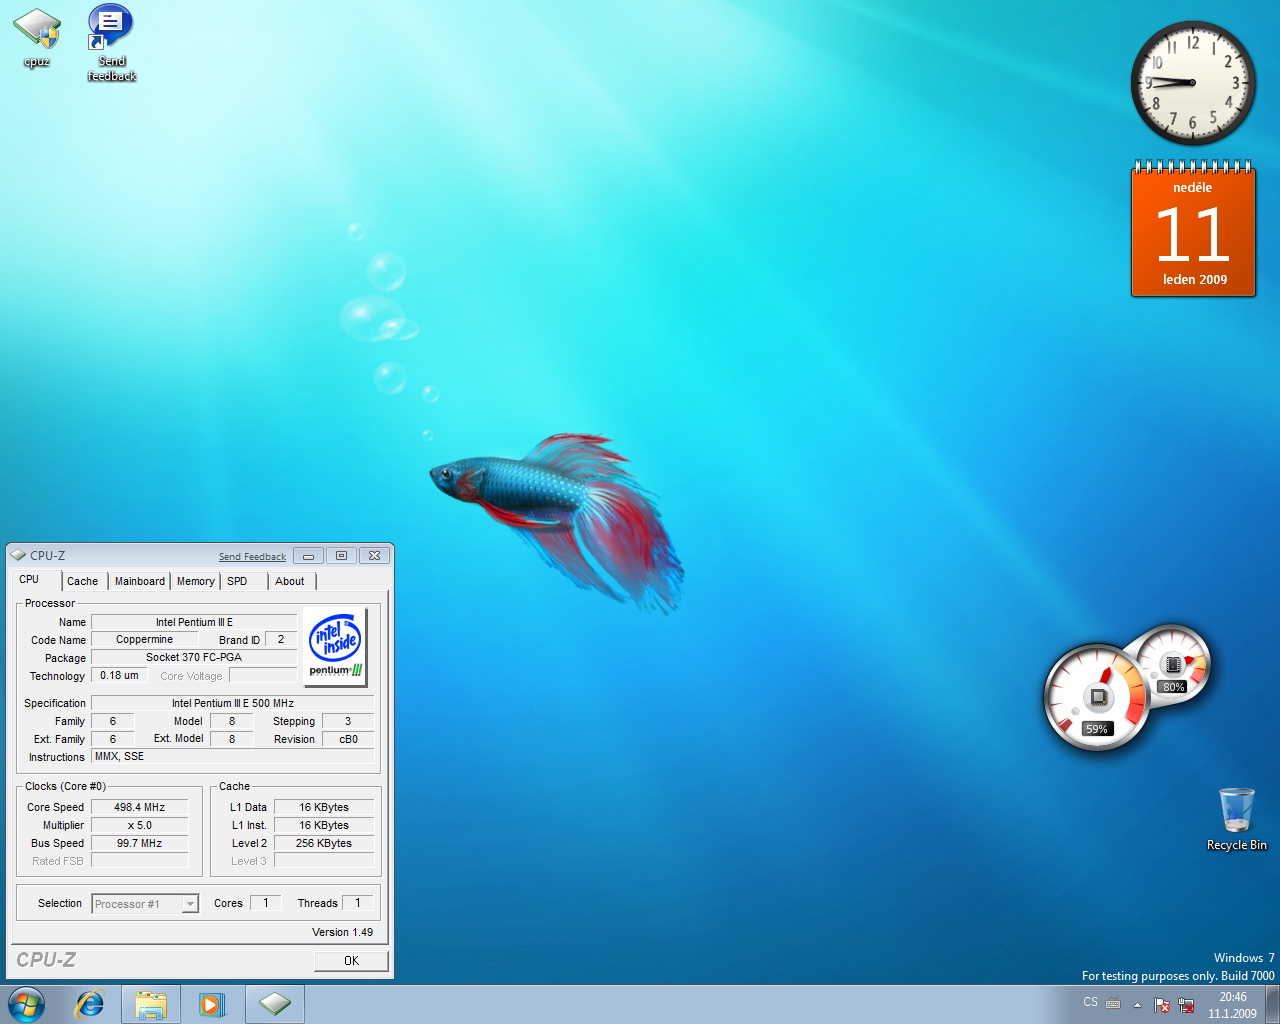Open the Processor #1 selection dropdown

point(189,904)
